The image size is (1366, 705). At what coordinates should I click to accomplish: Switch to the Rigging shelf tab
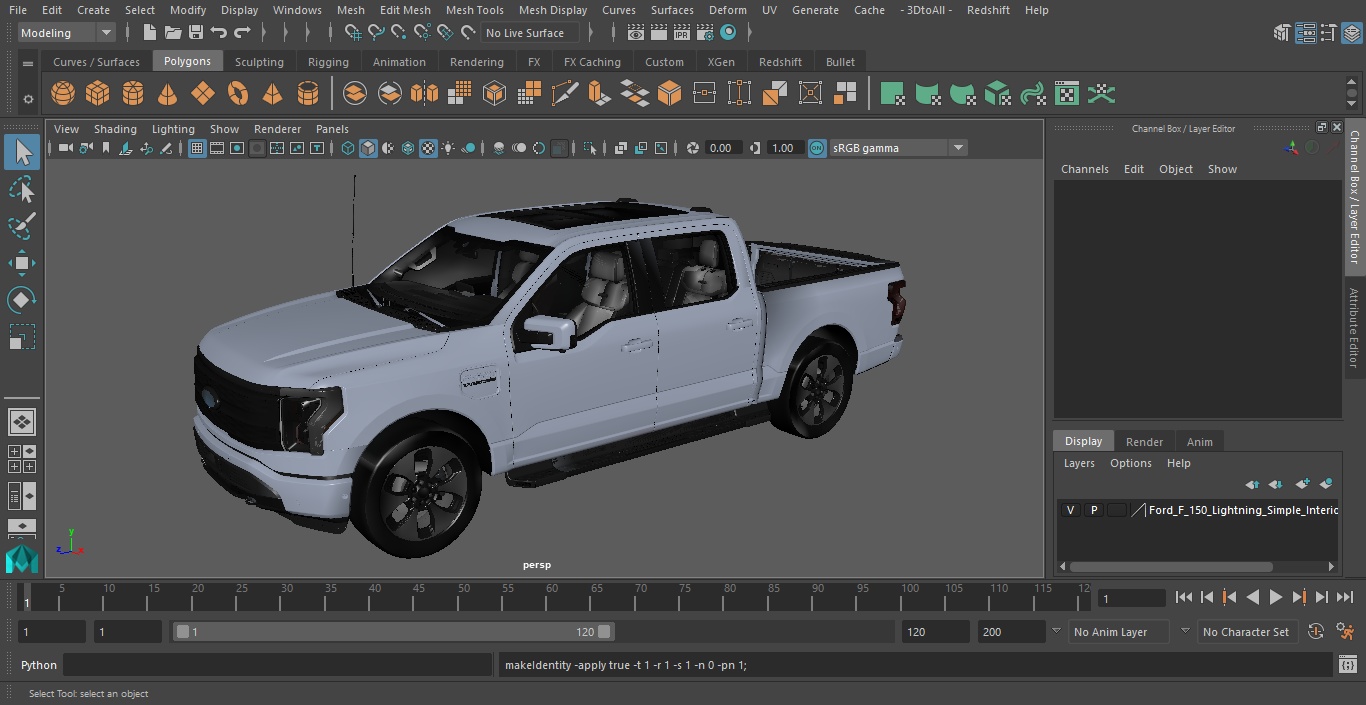[328, 62]
